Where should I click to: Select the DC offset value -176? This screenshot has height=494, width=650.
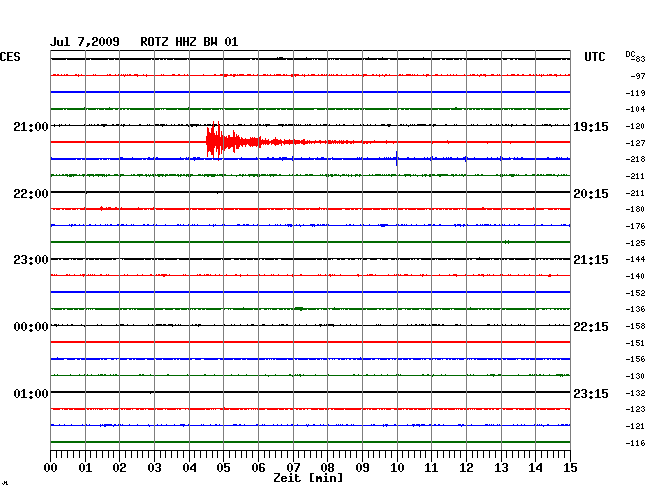coord(635,226)
